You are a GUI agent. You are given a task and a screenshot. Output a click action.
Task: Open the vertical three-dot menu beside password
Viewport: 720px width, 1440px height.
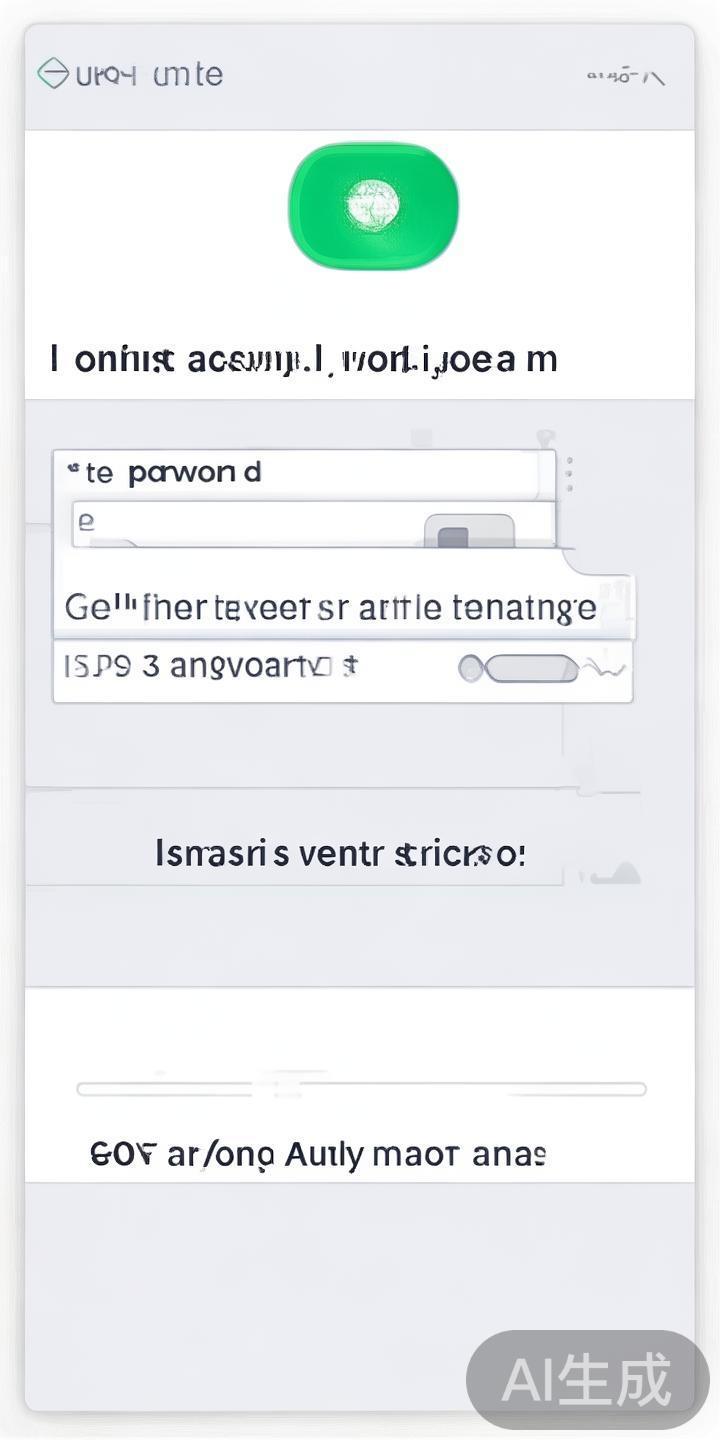click(570, 474)
